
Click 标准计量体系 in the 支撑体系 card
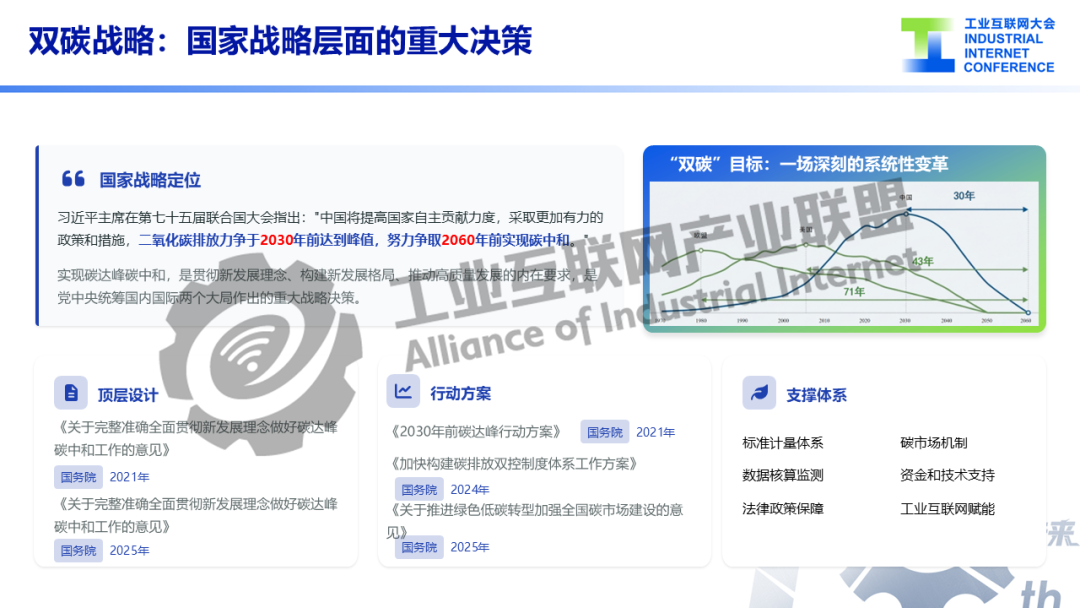783,443
